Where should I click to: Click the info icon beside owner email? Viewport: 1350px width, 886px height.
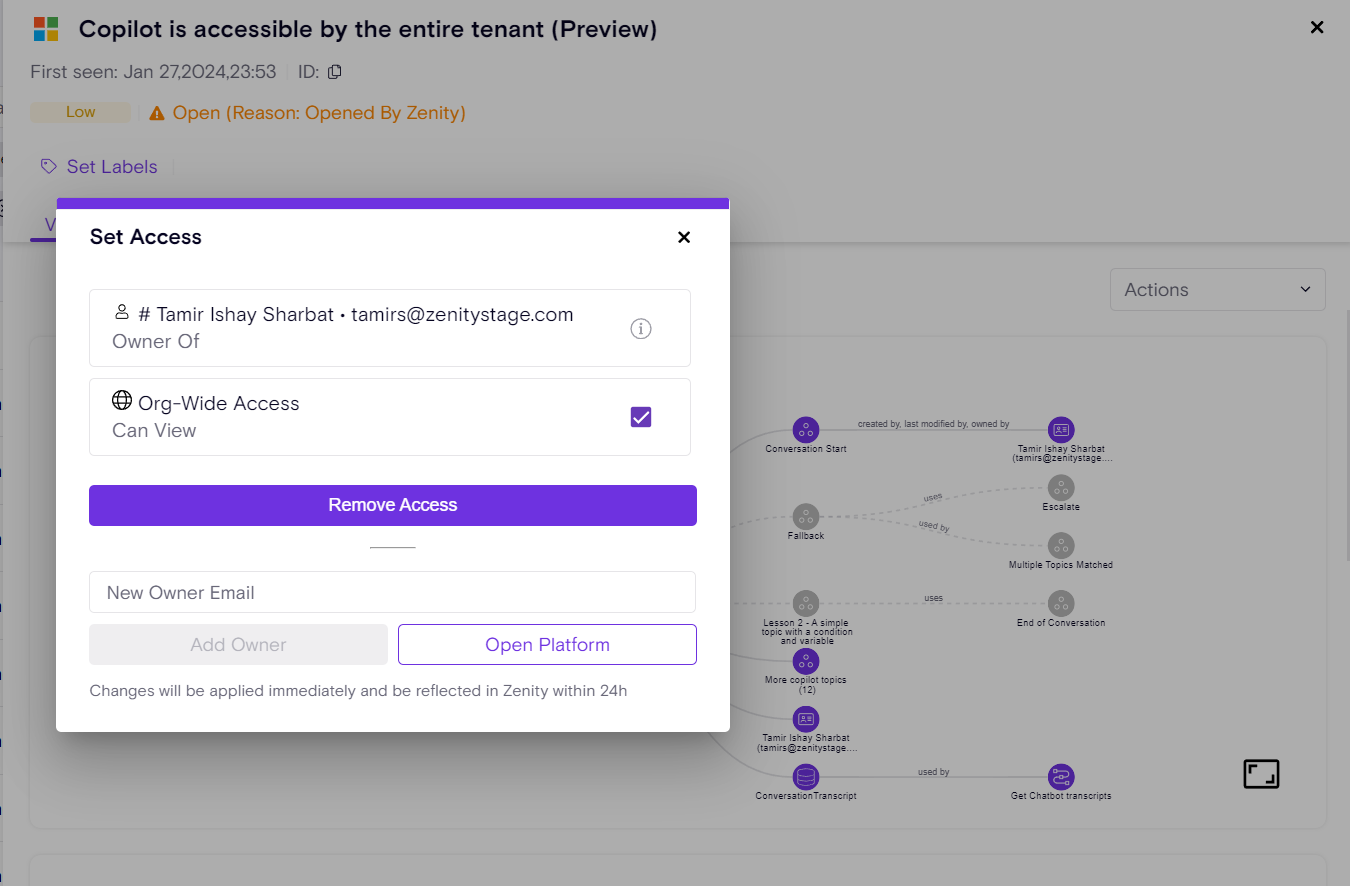641,328
